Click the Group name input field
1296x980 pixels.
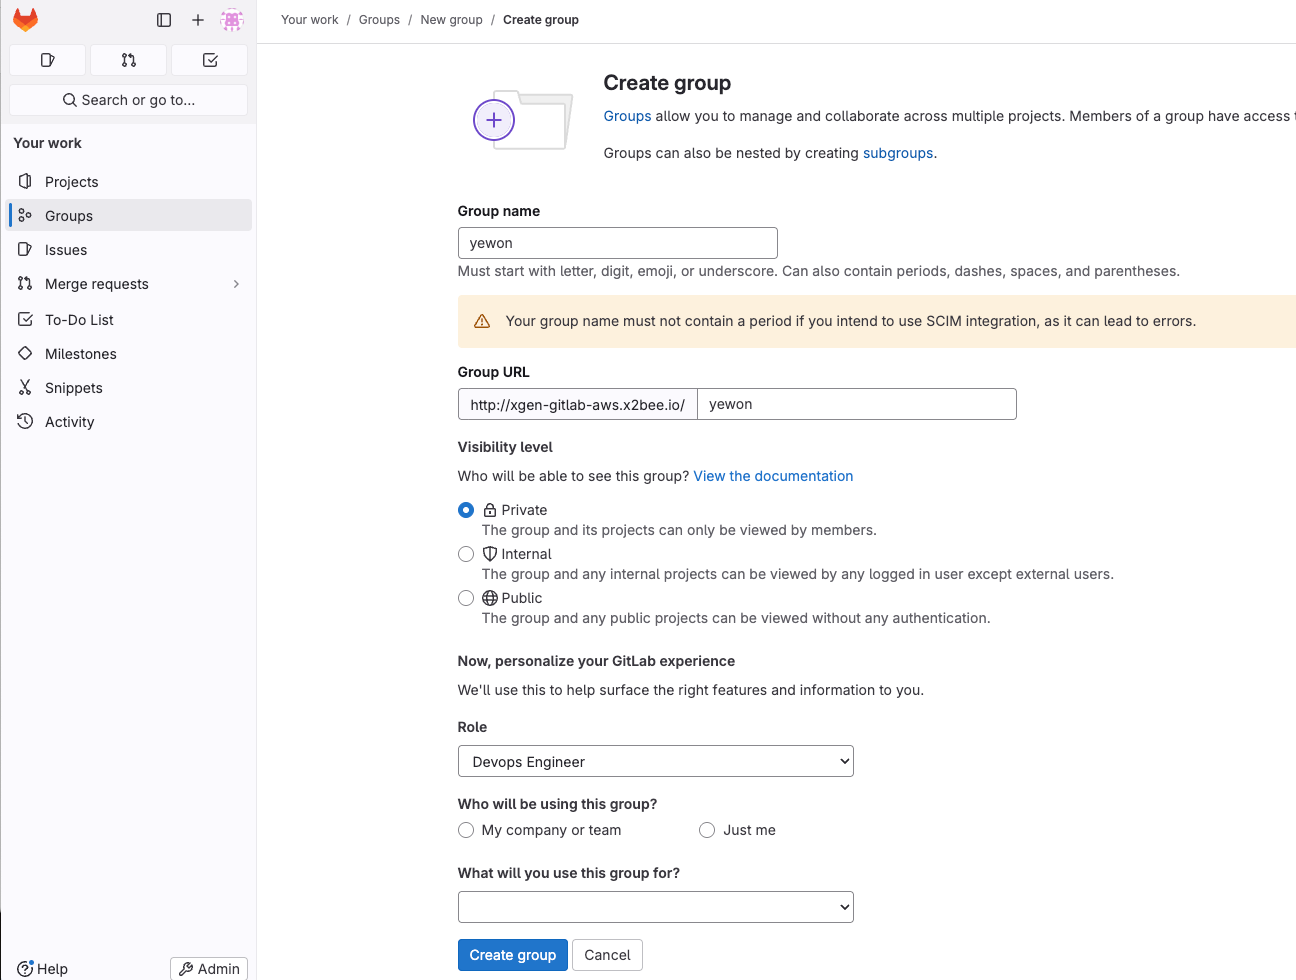tap(618, 243)
